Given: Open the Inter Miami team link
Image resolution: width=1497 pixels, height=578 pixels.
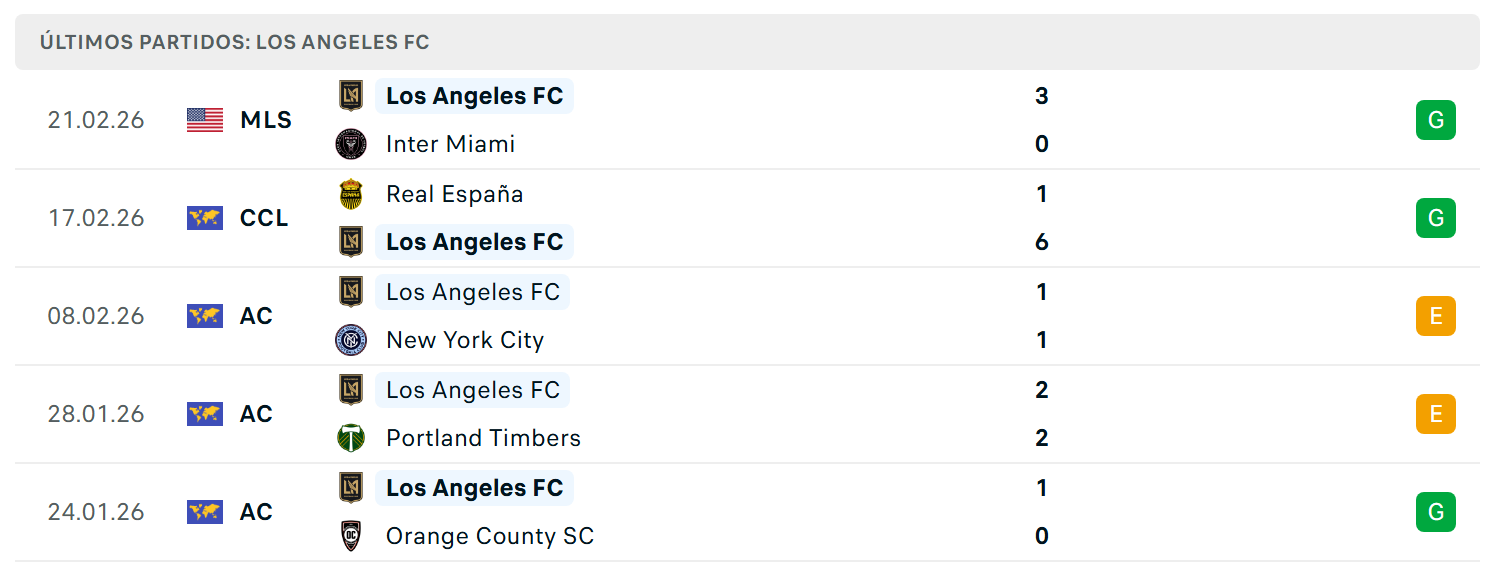Looking at the screenshot, I should coord(451,144).
